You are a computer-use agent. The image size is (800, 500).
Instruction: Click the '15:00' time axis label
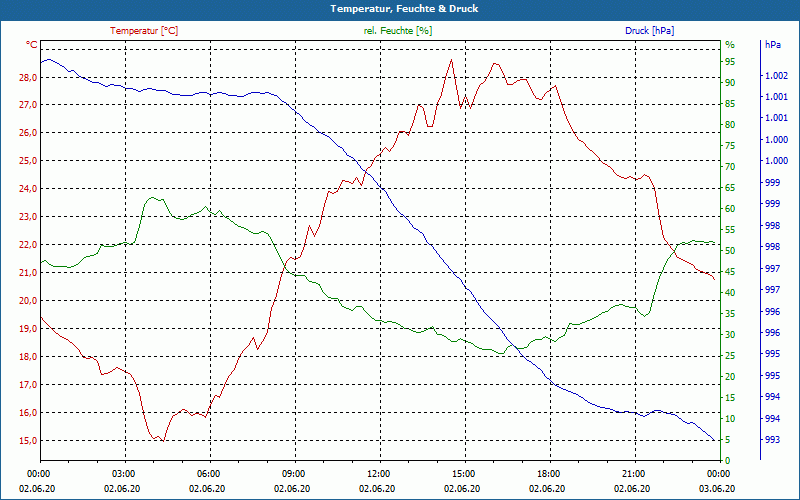462,473
